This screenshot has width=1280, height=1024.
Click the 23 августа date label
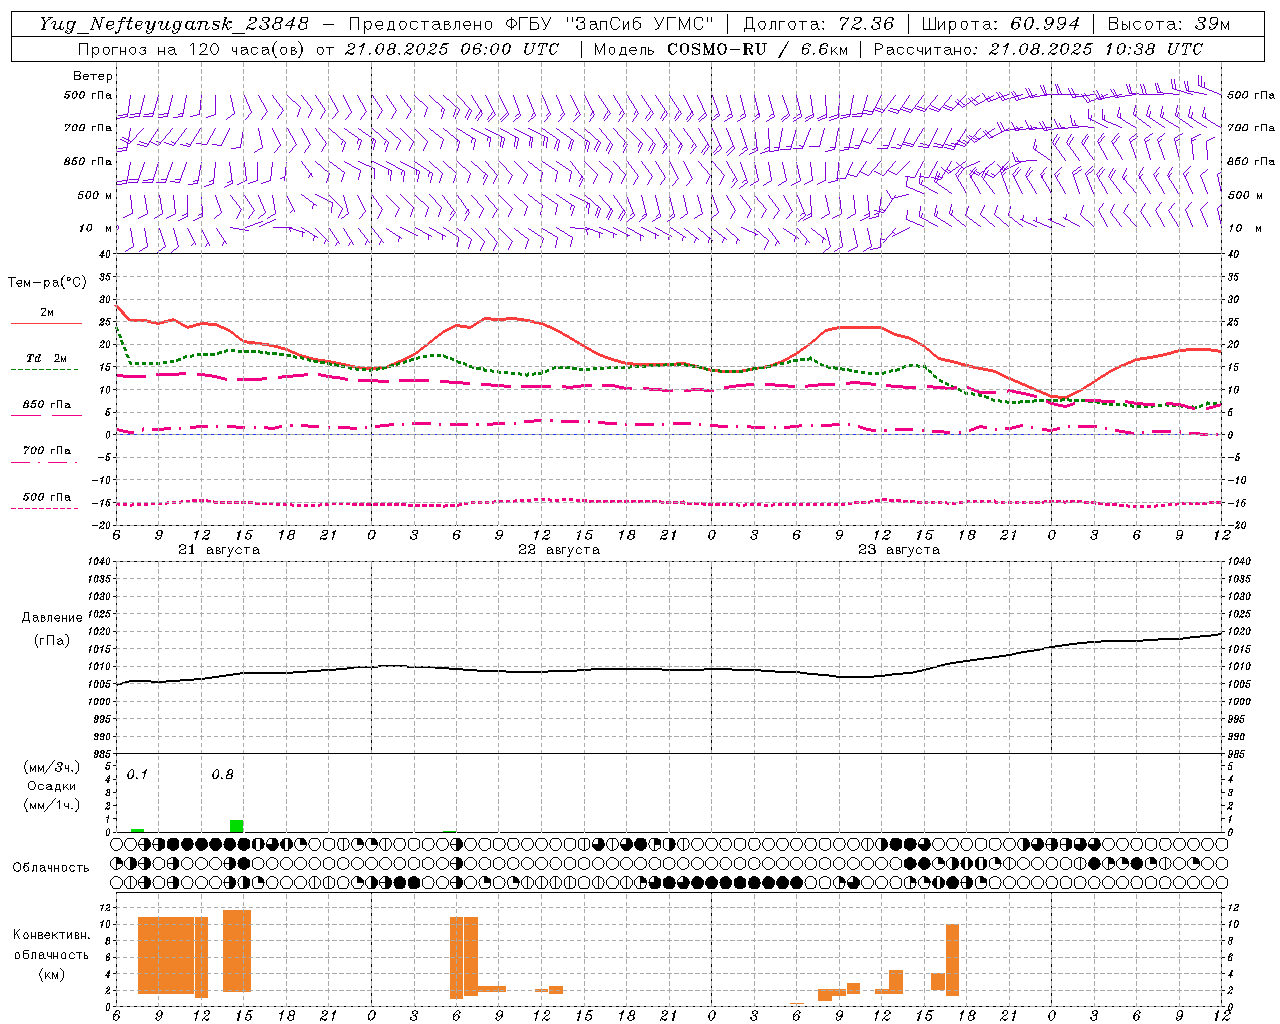pos(899,550)
